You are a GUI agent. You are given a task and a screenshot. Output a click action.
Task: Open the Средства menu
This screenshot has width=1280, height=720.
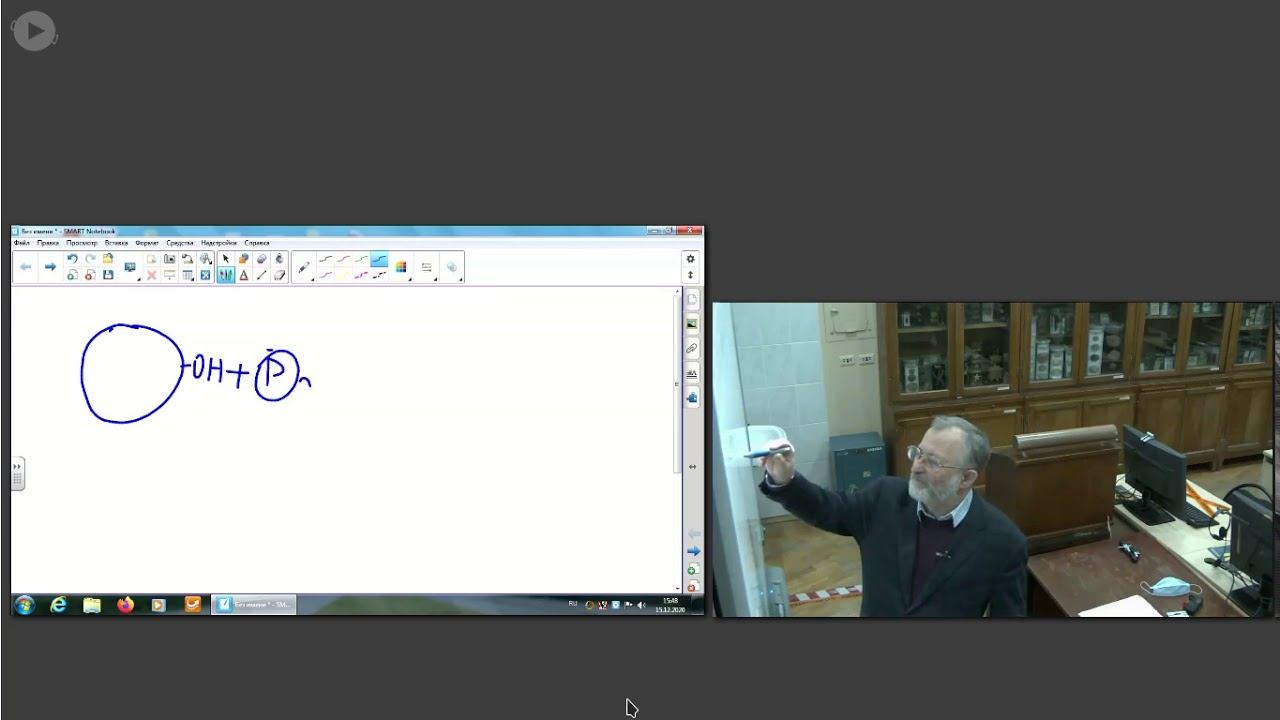[180, 243]
